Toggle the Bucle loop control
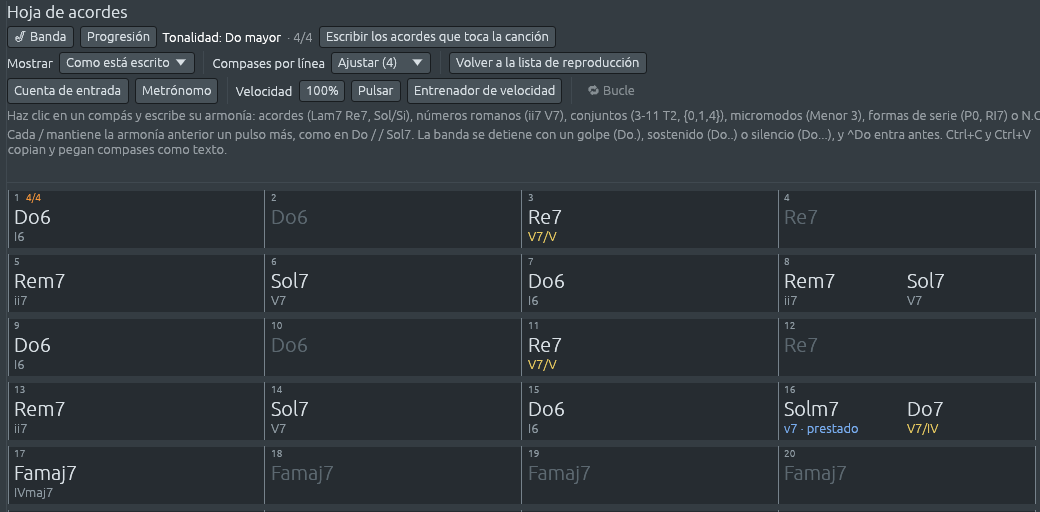Viewport: 1040px width, 512px height. [612, 91]
